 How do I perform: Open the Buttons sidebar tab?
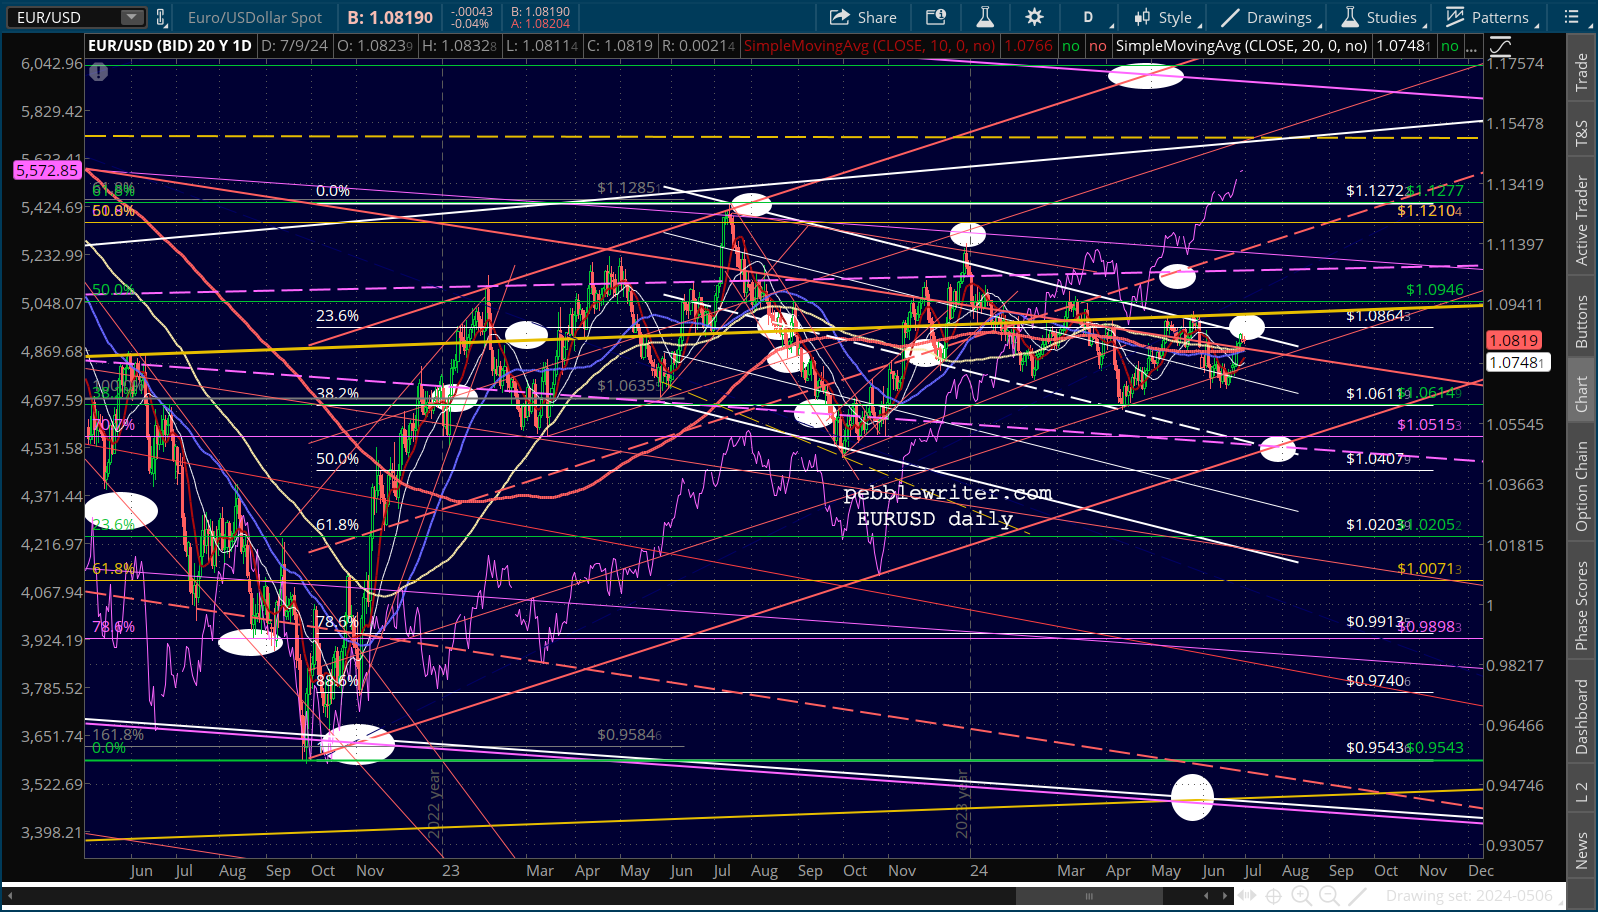point(1581,321)
